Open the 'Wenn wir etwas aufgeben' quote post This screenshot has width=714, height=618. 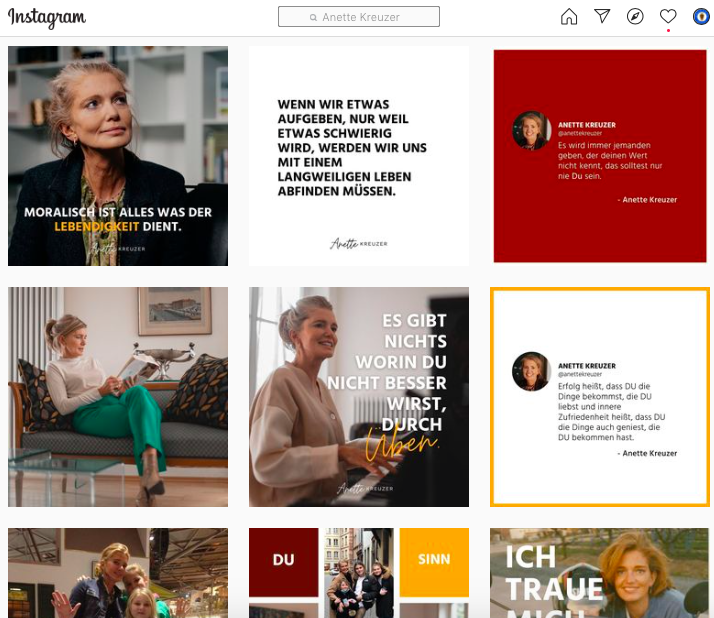point(359,156)
